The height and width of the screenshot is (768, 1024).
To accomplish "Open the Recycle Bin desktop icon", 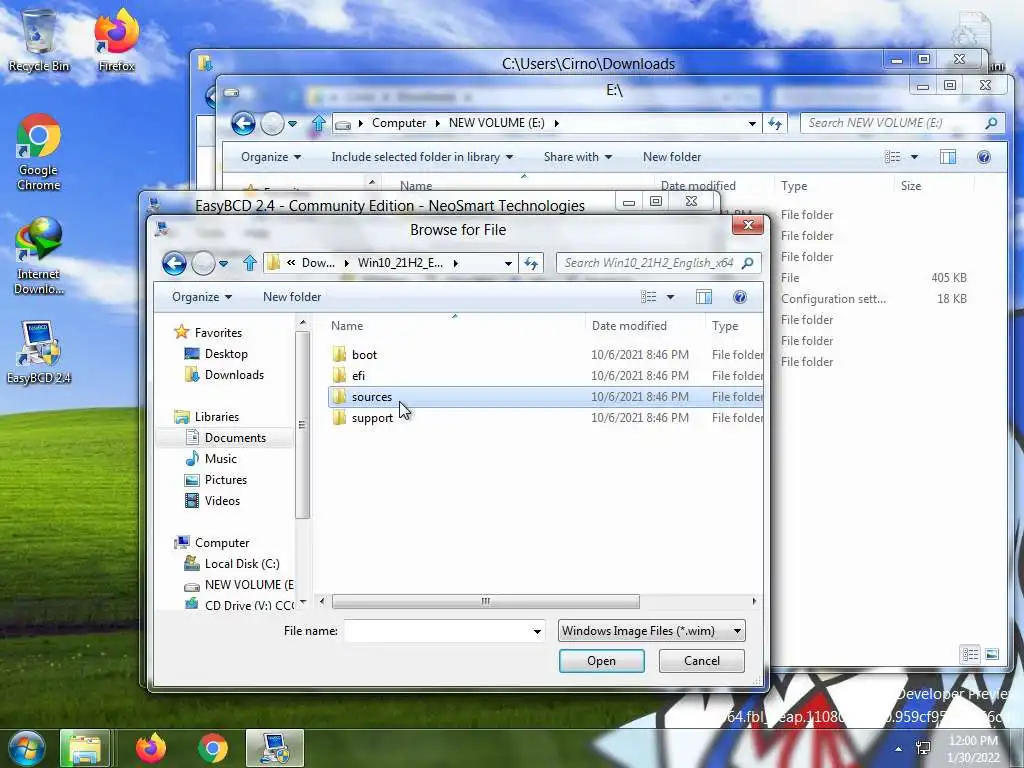I will [39, 40].
